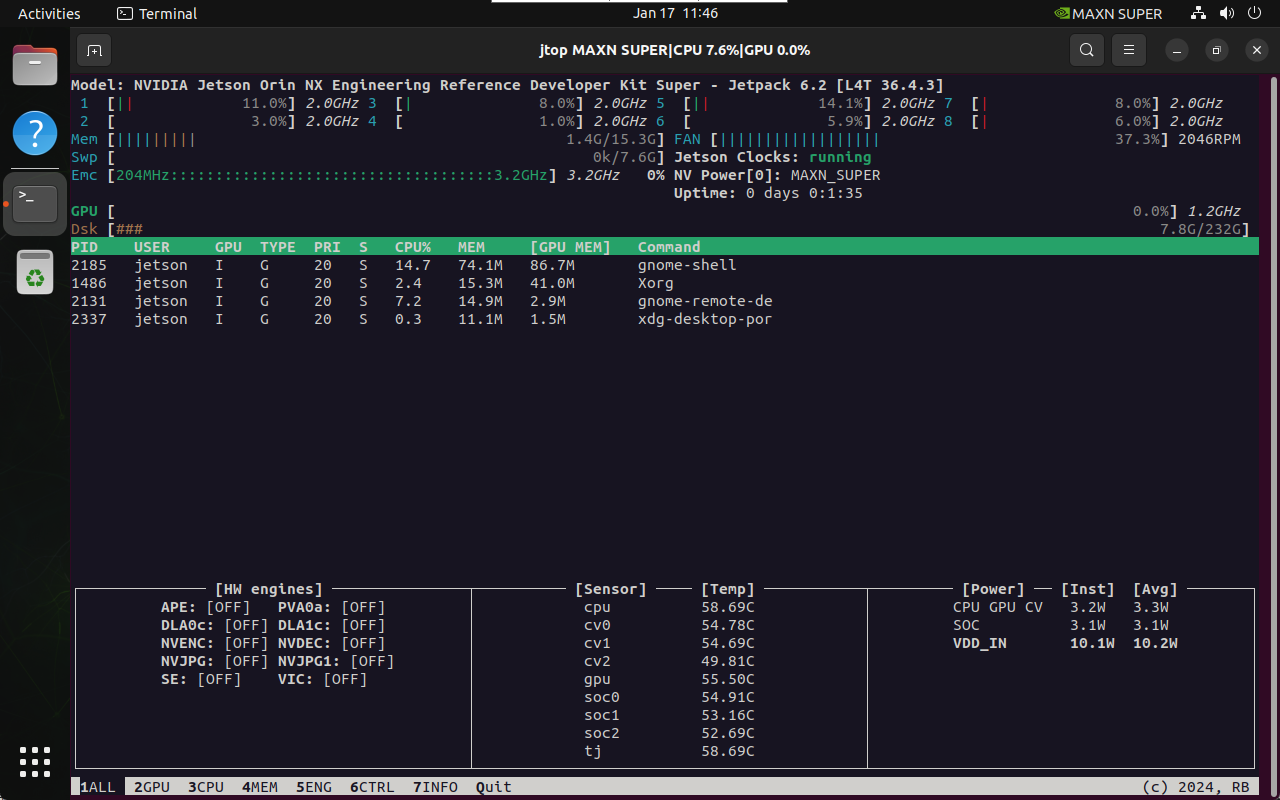Click the CPU core 1 usage bar
Screen dimensions: 1280x800
pyautogui.click(x=201, y=103)
